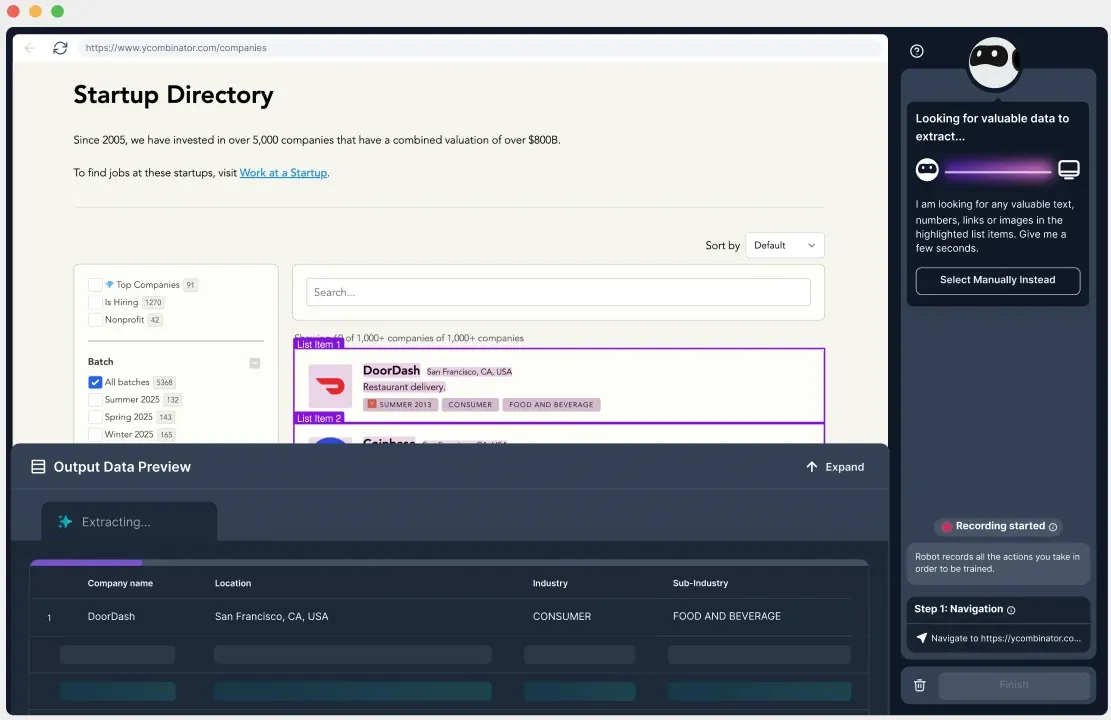Screen dimensions: 1111x720
Task: Open the Sort by Default dropdown
Action: 784,245
